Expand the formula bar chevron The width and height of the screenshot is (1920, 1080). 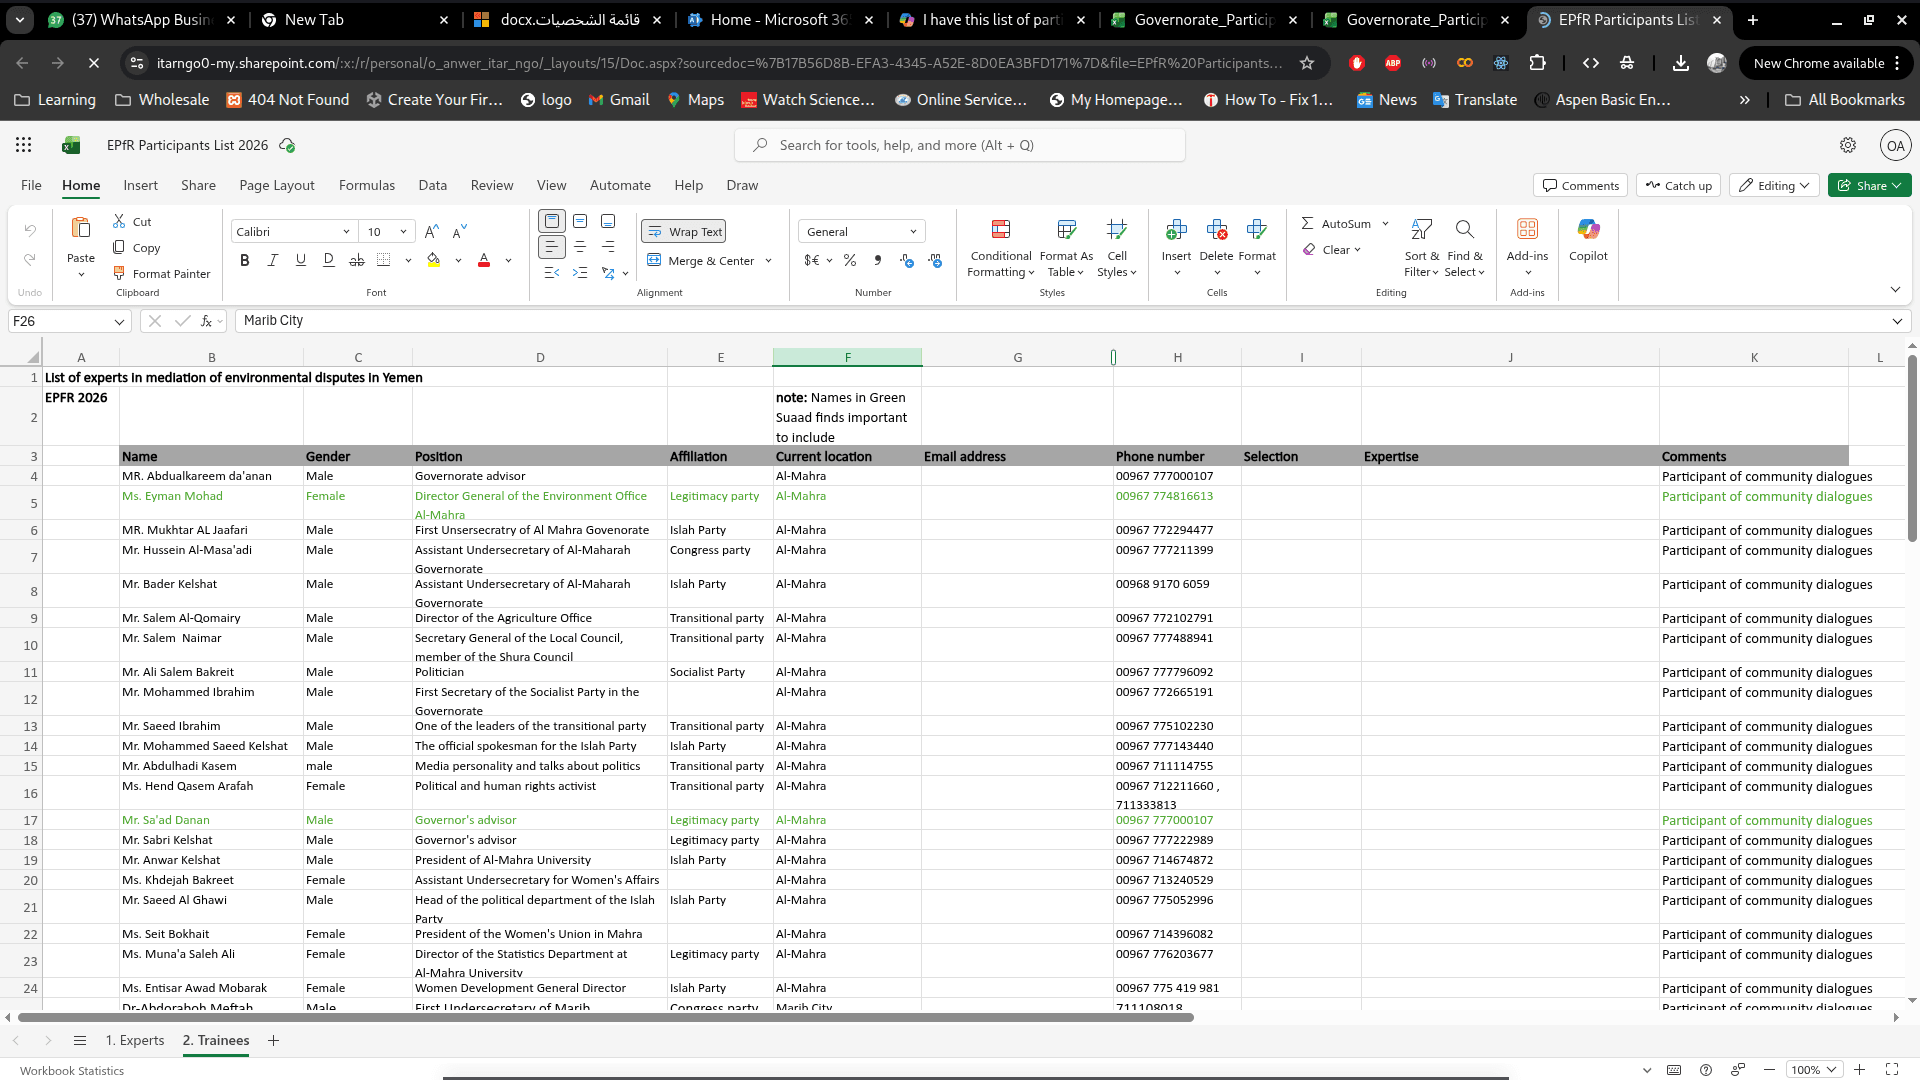[1897, 321]
